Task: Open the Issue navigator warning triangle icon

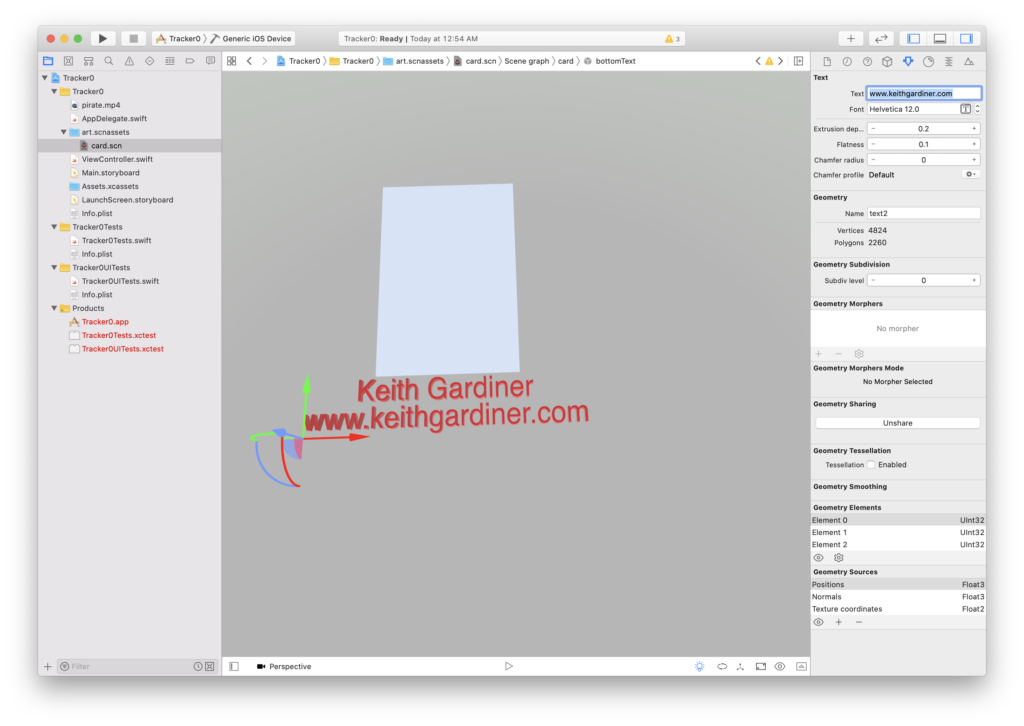Action: pos(129,61)
